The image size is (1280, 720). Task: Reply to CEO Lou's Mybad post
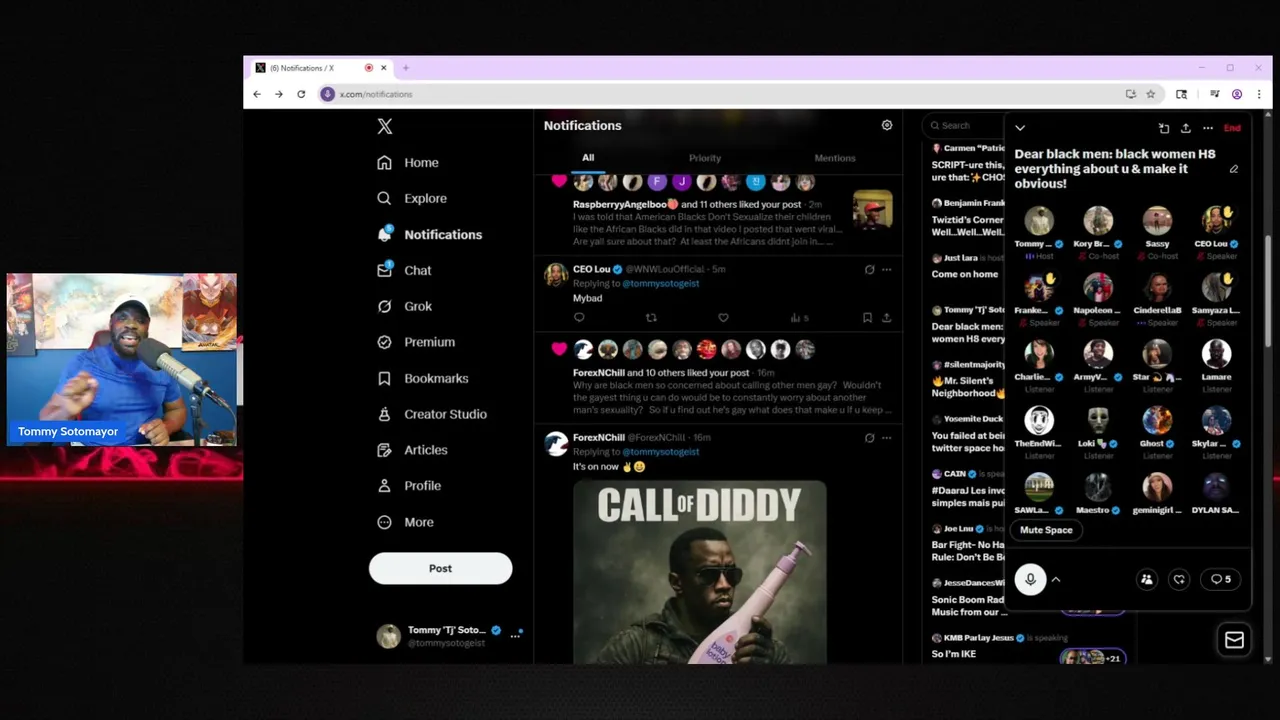coord(579,317)
